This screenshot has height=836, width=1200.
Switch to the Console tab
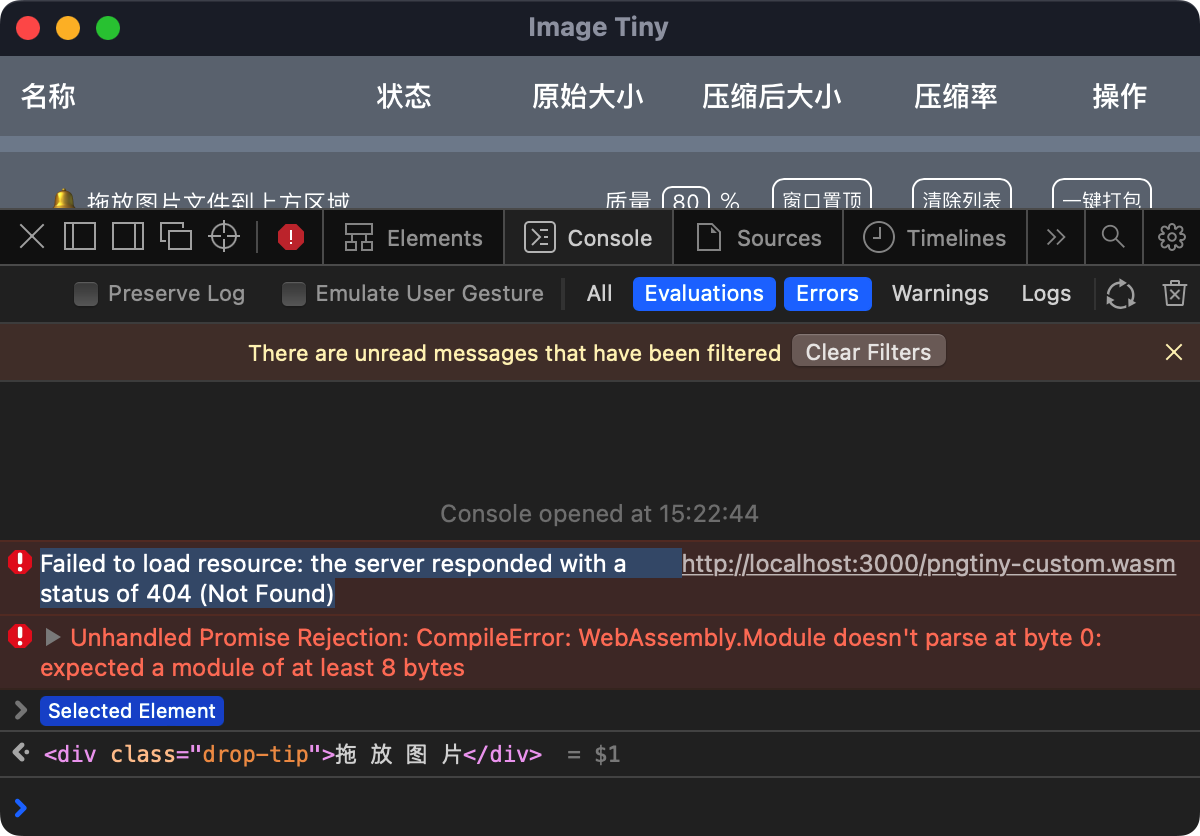pyautogui.click(x=588, y=238)
